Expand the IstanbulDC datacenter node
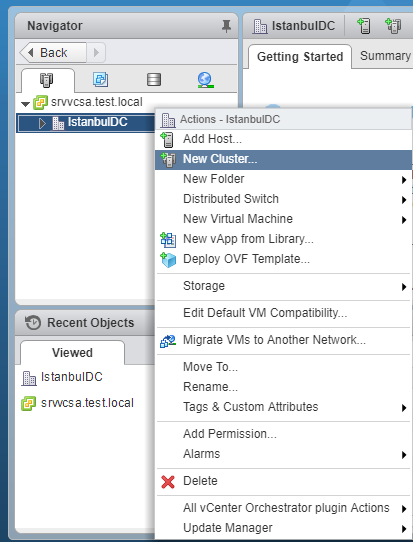 click(42, 123)
